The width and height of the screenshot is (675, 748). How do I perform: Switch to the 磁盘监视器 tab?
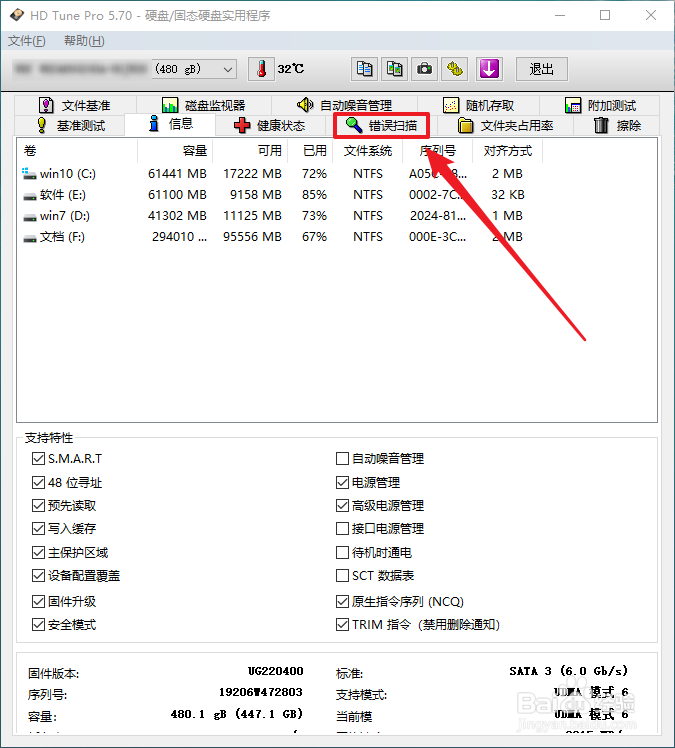pos(204,105)
